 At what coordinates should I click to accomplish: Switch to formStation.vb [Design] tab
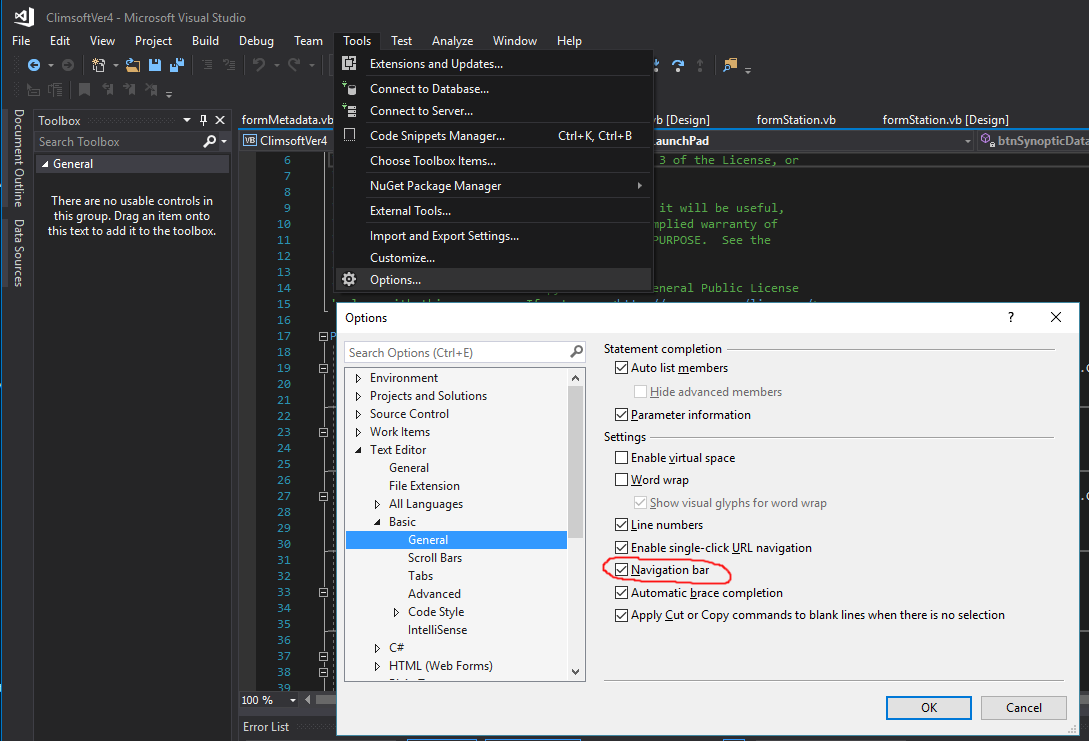[945, 119]
